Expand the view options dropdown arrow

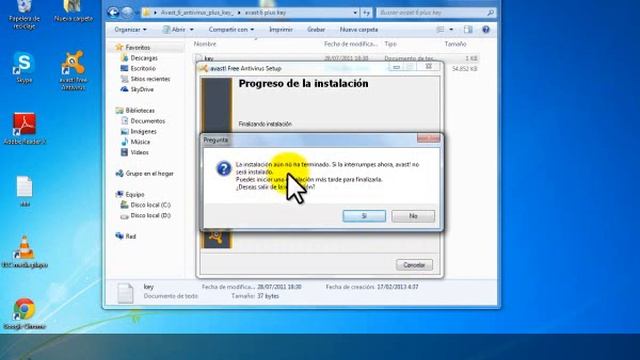(451, 29)
